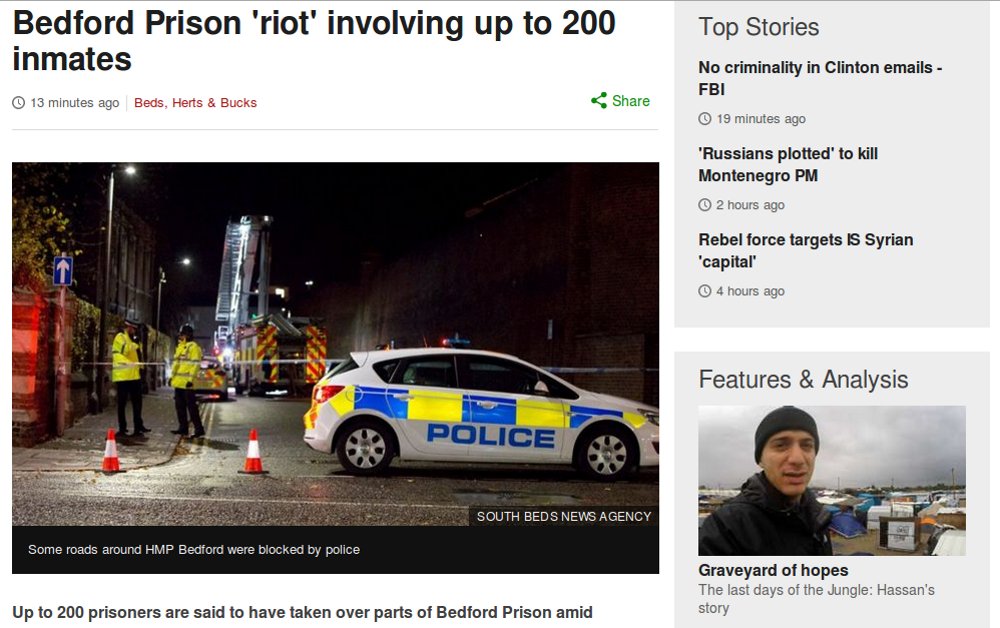Click the photo caption about blocked roads
Screen dimensions: 1000x628
click(194, 550)
